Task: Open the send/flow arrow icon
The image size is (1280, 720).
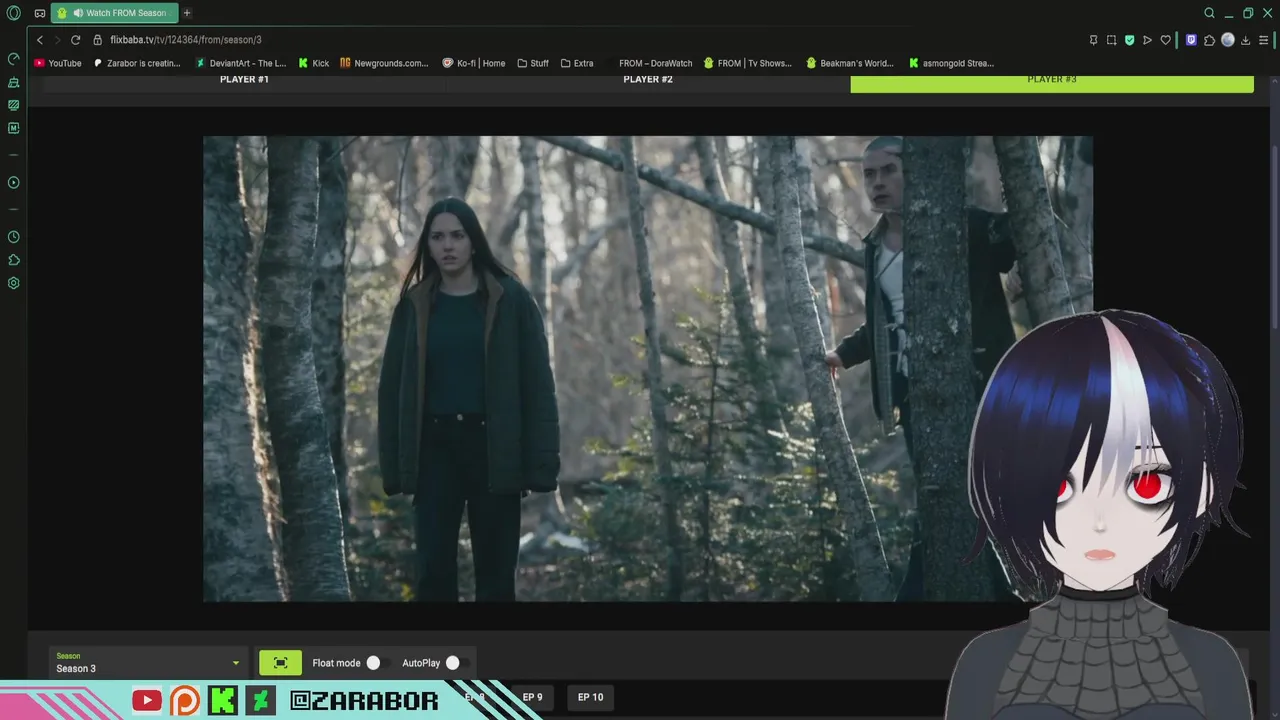Action: click(1147, 40)
